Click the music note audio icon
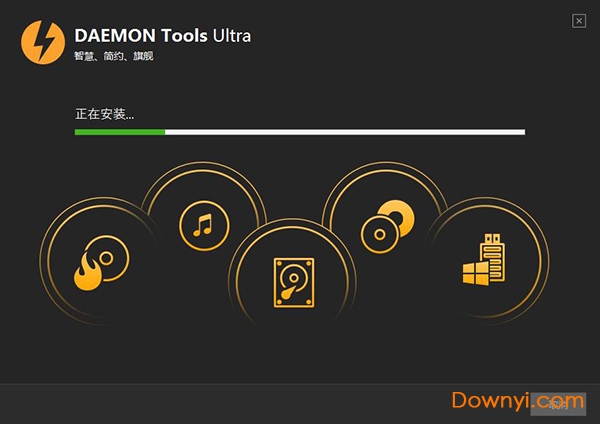Viewport: 600px width, 424px height. pos(204,225)
